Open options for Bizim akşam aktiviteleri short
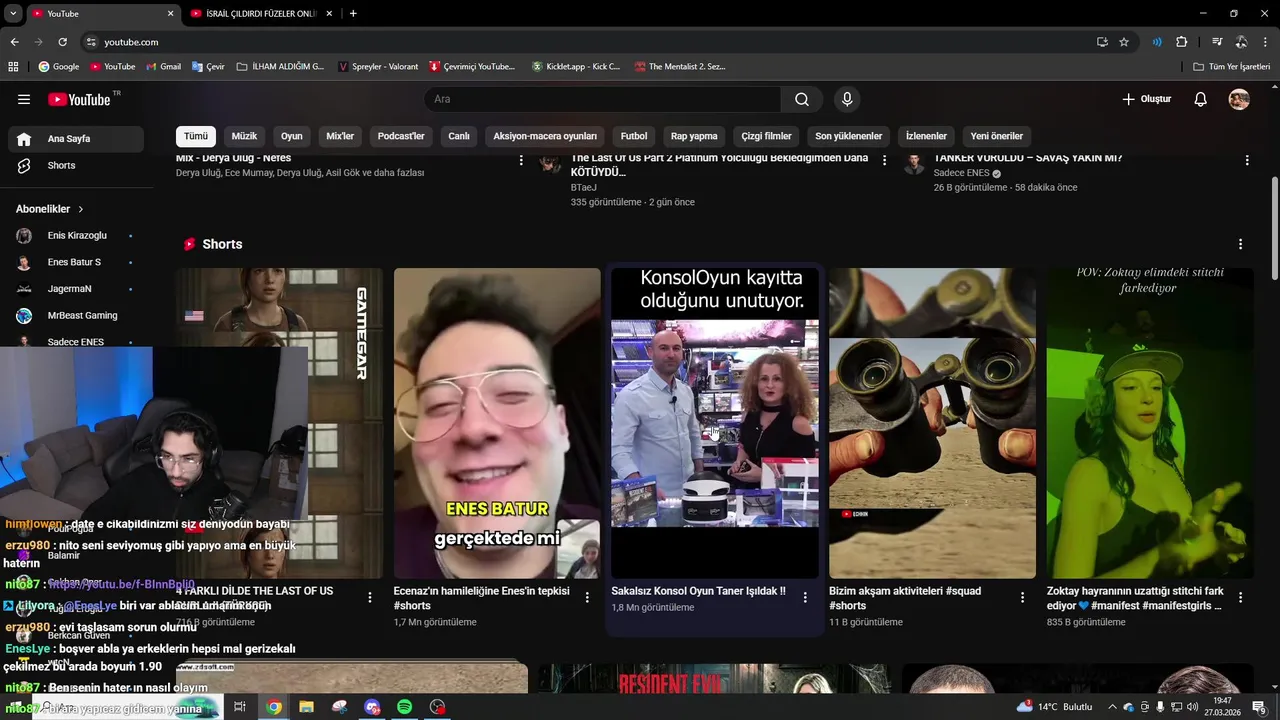 1022,597
